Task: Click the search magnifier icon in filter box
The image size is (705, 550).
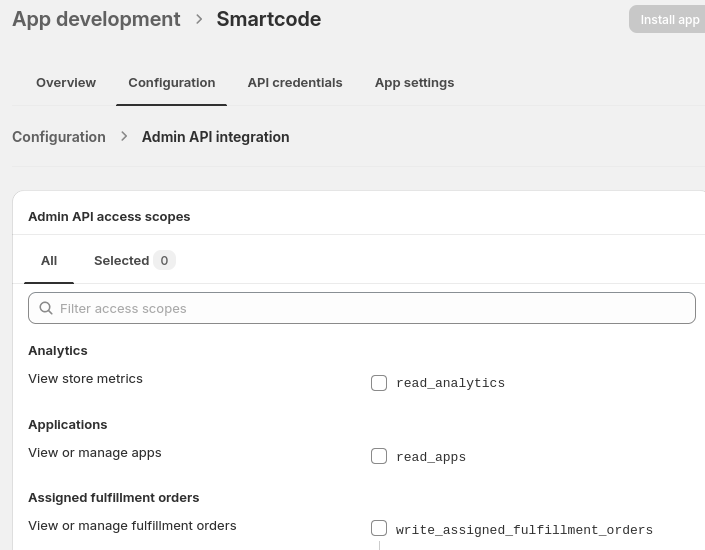Action: [46, 308]
